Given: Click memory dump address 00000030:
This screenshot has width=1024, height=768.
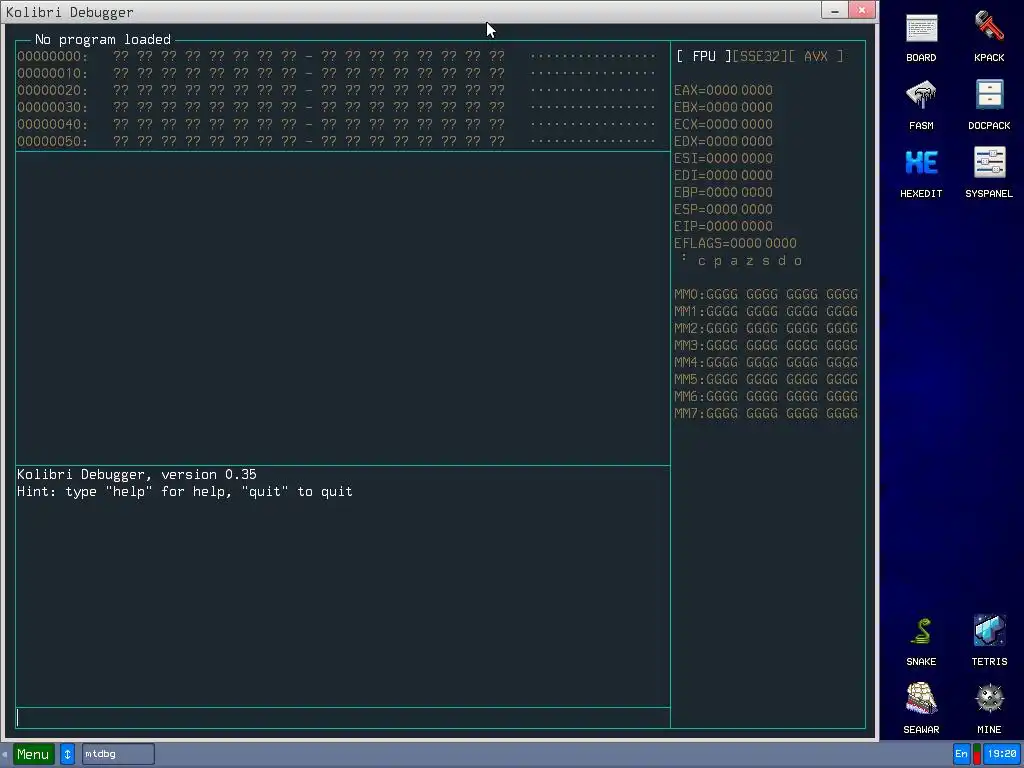Looking at the screenshot, I should click(52, 107).
